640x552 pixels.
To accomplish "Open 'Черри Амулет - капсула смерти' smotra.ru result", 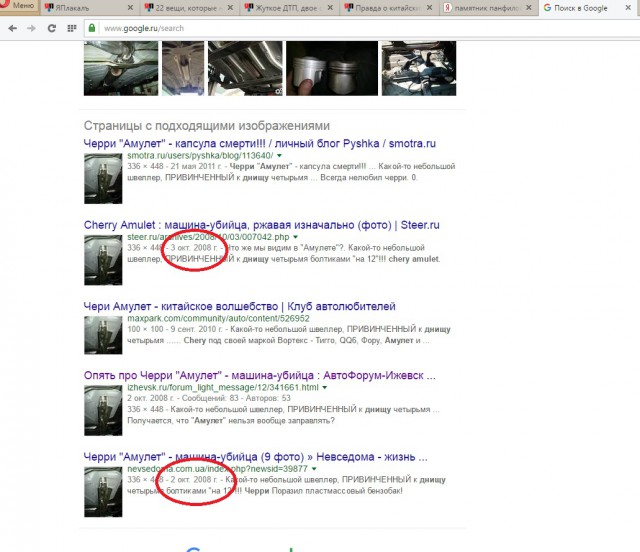I will [x=260, y=144].
